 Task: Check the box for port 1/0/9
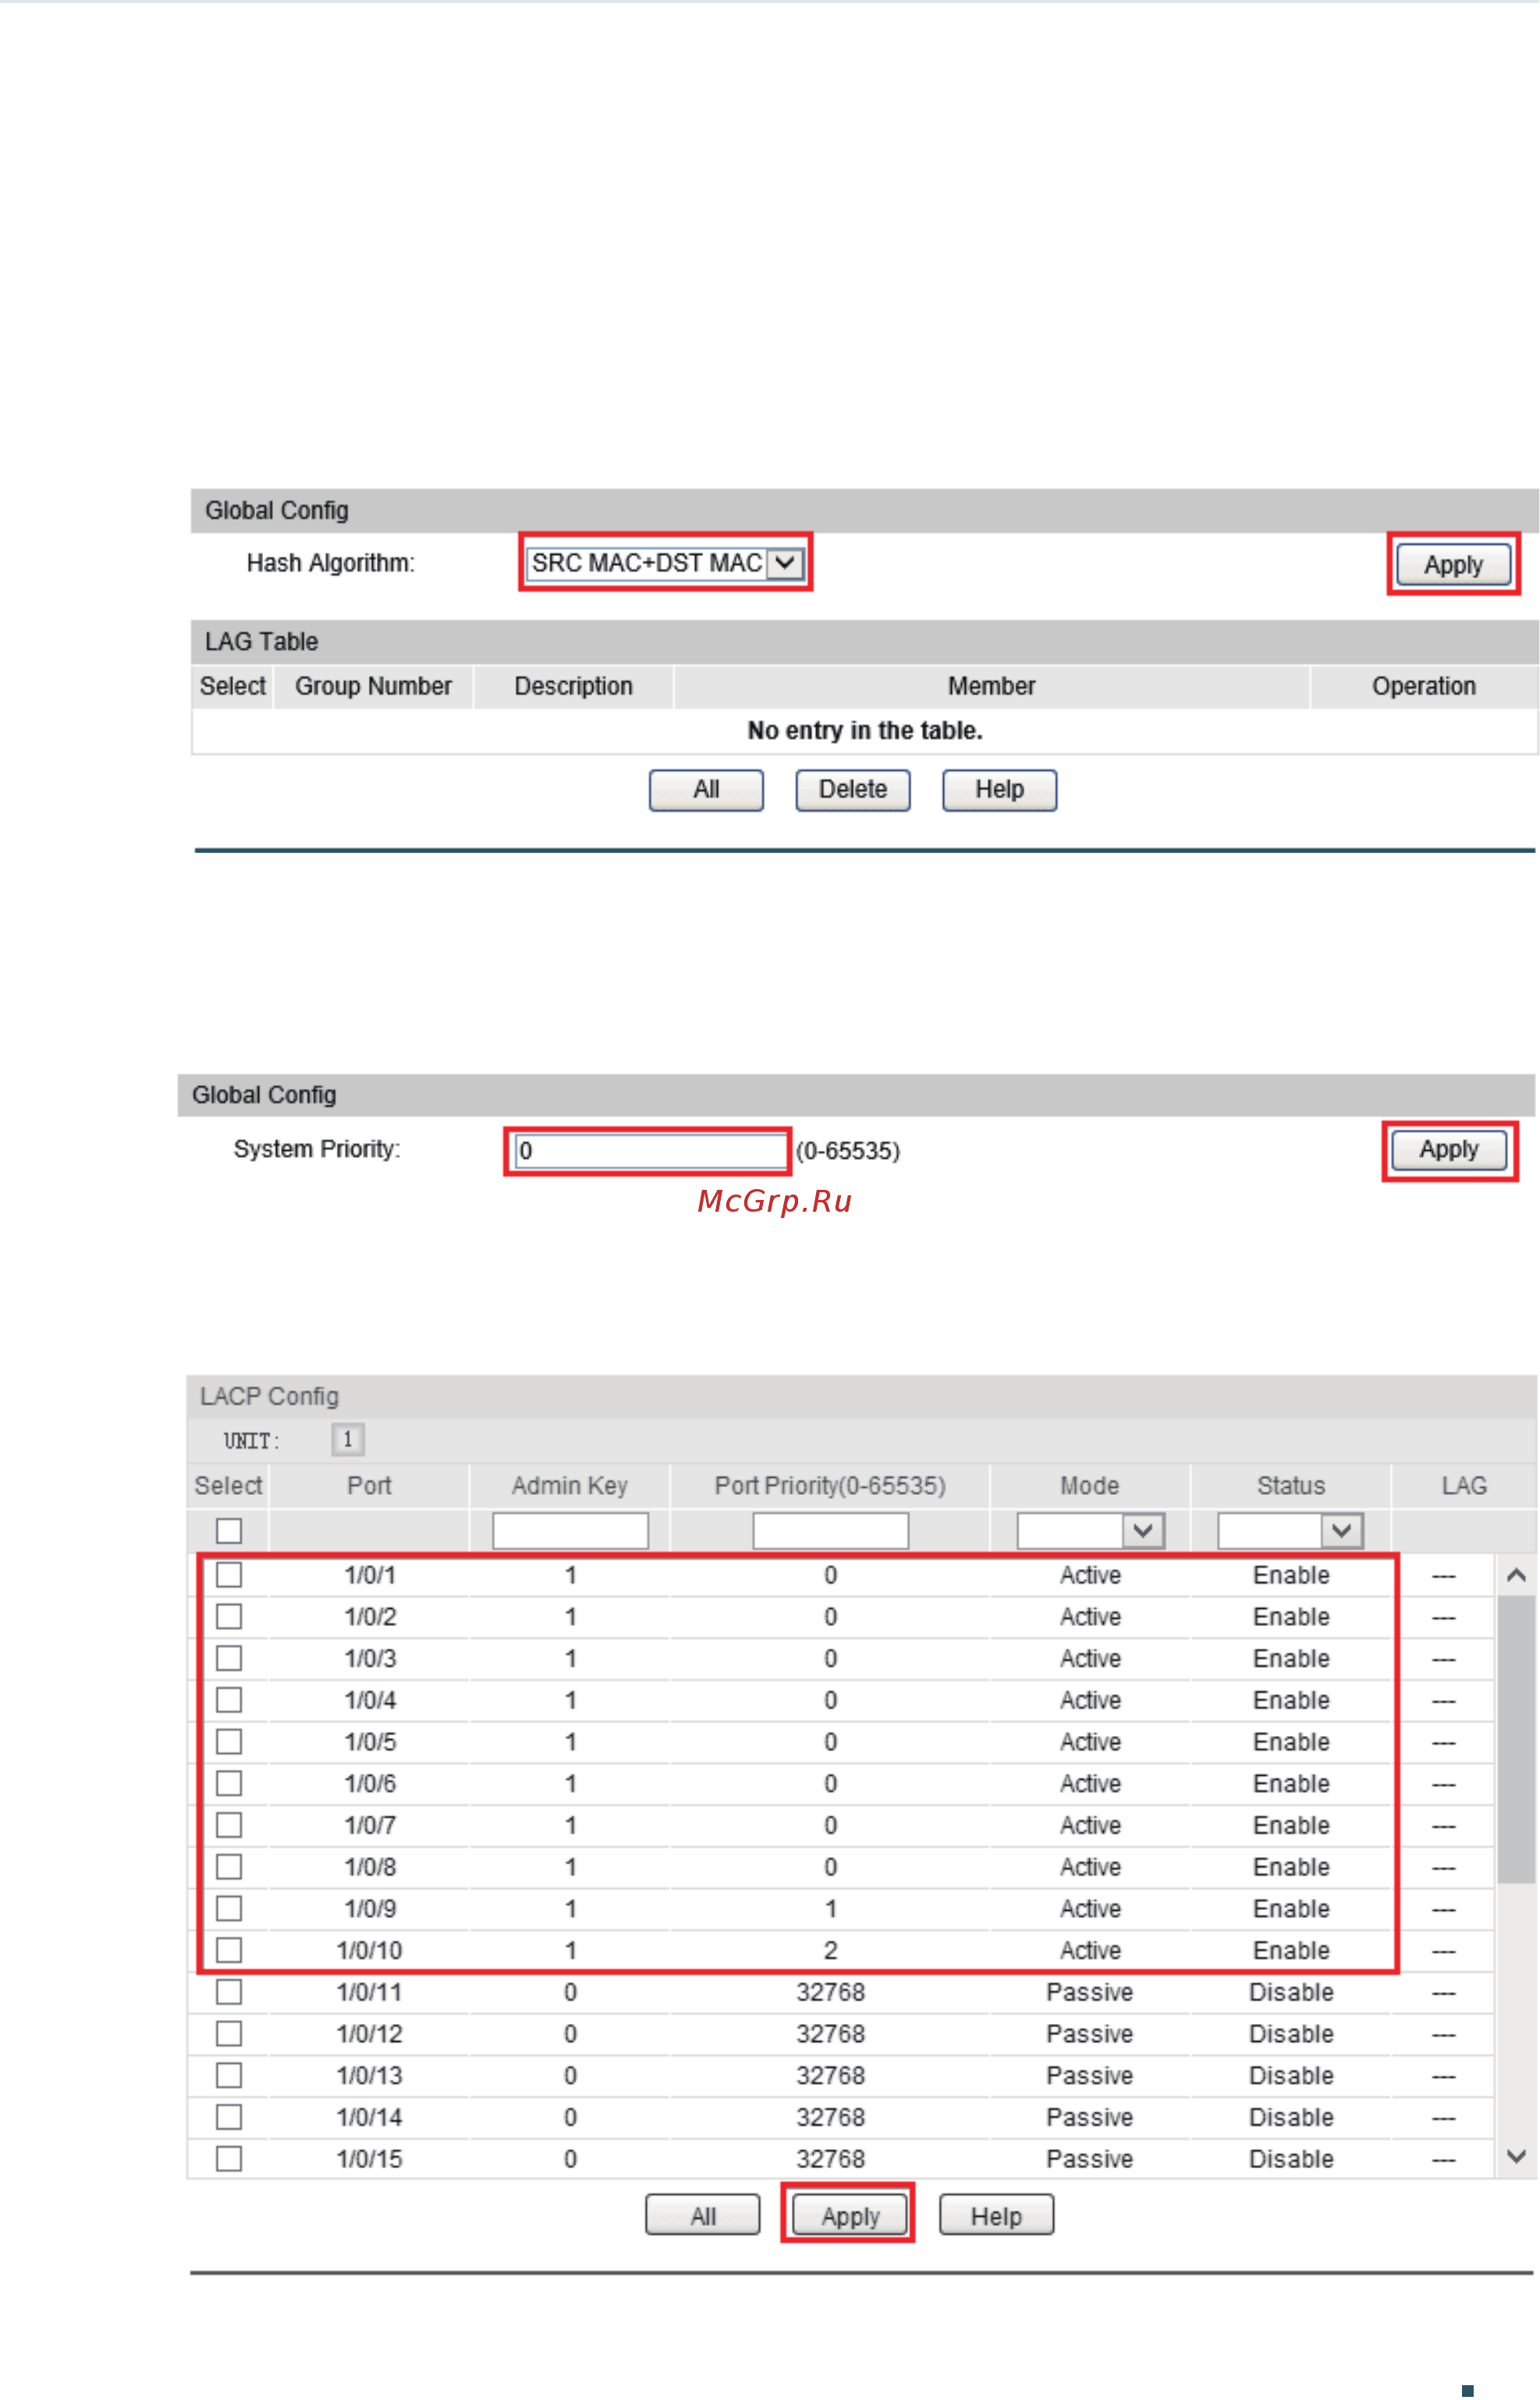tap(229, 1909)
